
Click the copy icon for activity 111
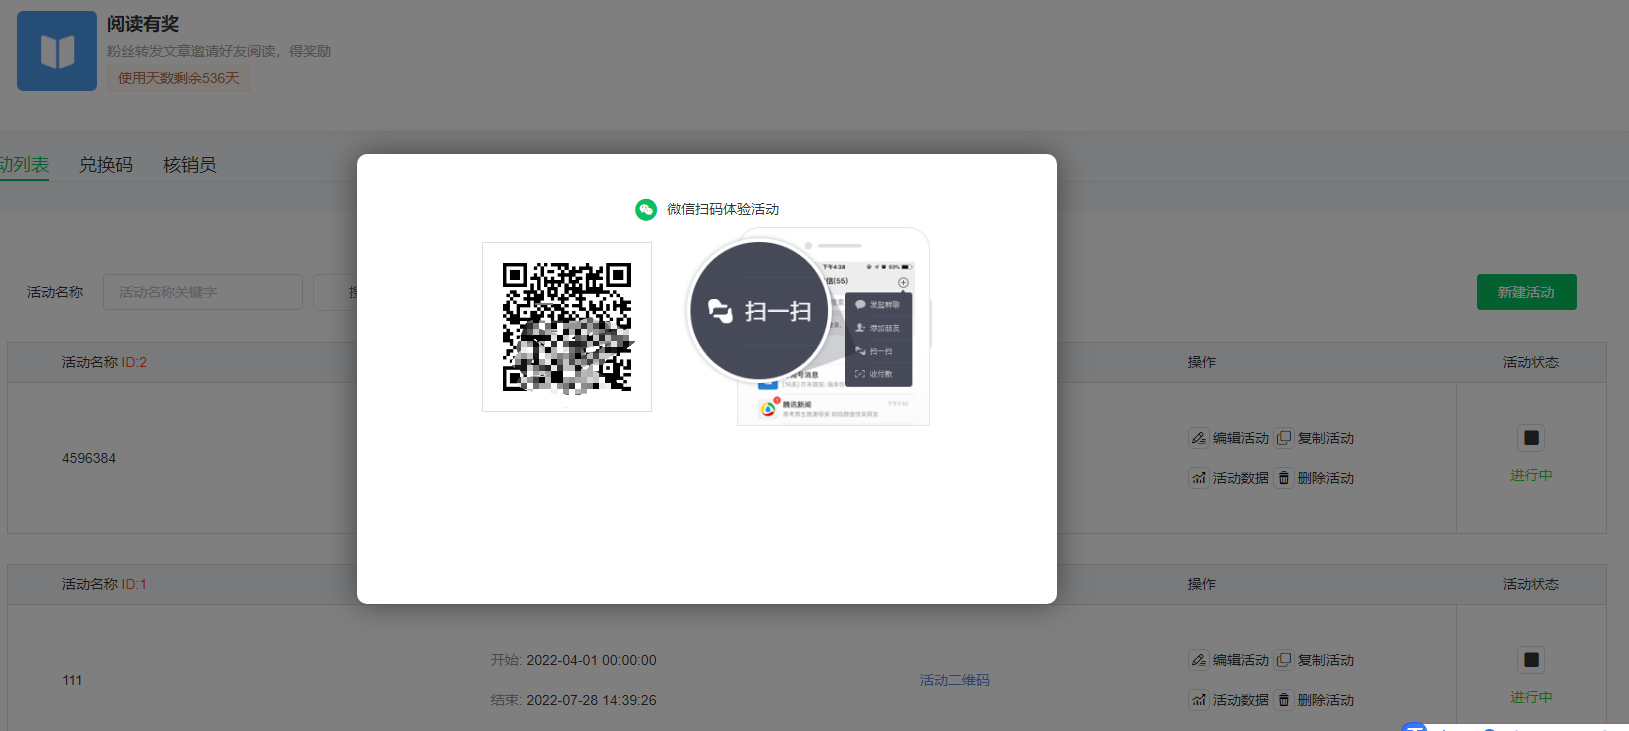coord(1283,660)
